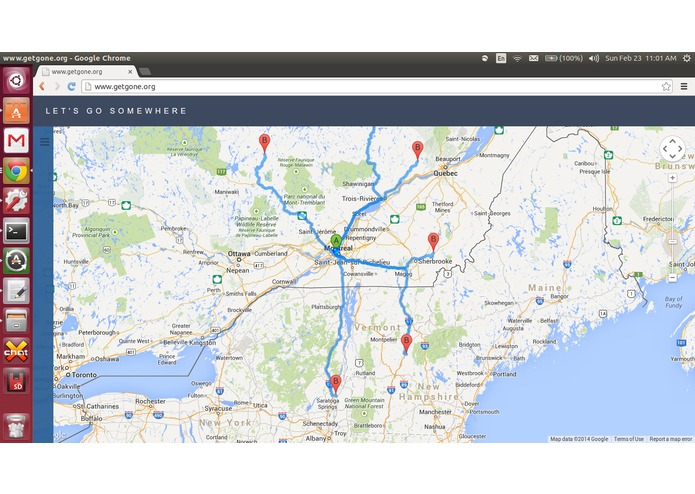Click the Map data ©2014 Google text
The image size is (695, 494).
[579, 439]
